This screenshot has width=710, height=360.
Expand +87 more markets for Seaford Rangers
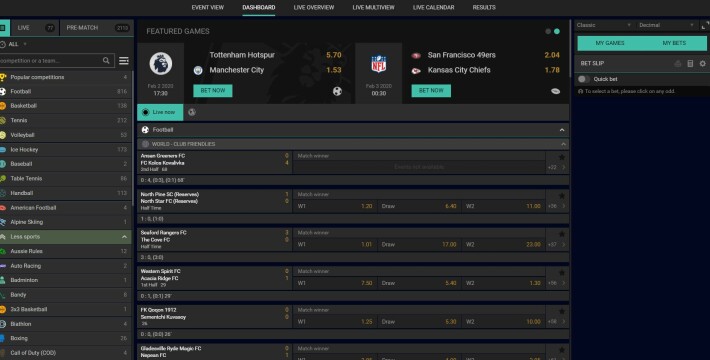[557, 245]
